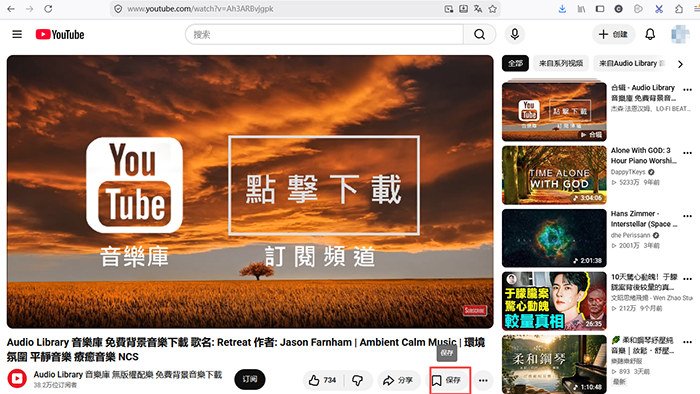
Task: Click the video player to toggle playback
Action: pos(250,192)
